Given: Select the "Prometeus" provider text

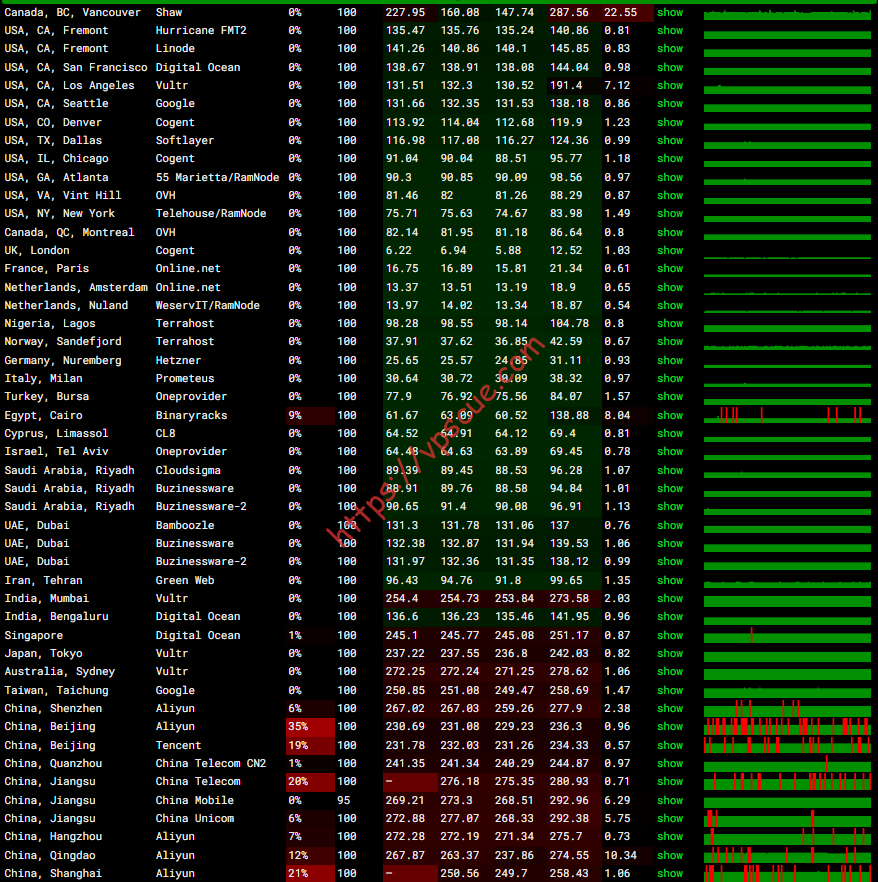Looking at the screenshot, I should coord(184,379).
